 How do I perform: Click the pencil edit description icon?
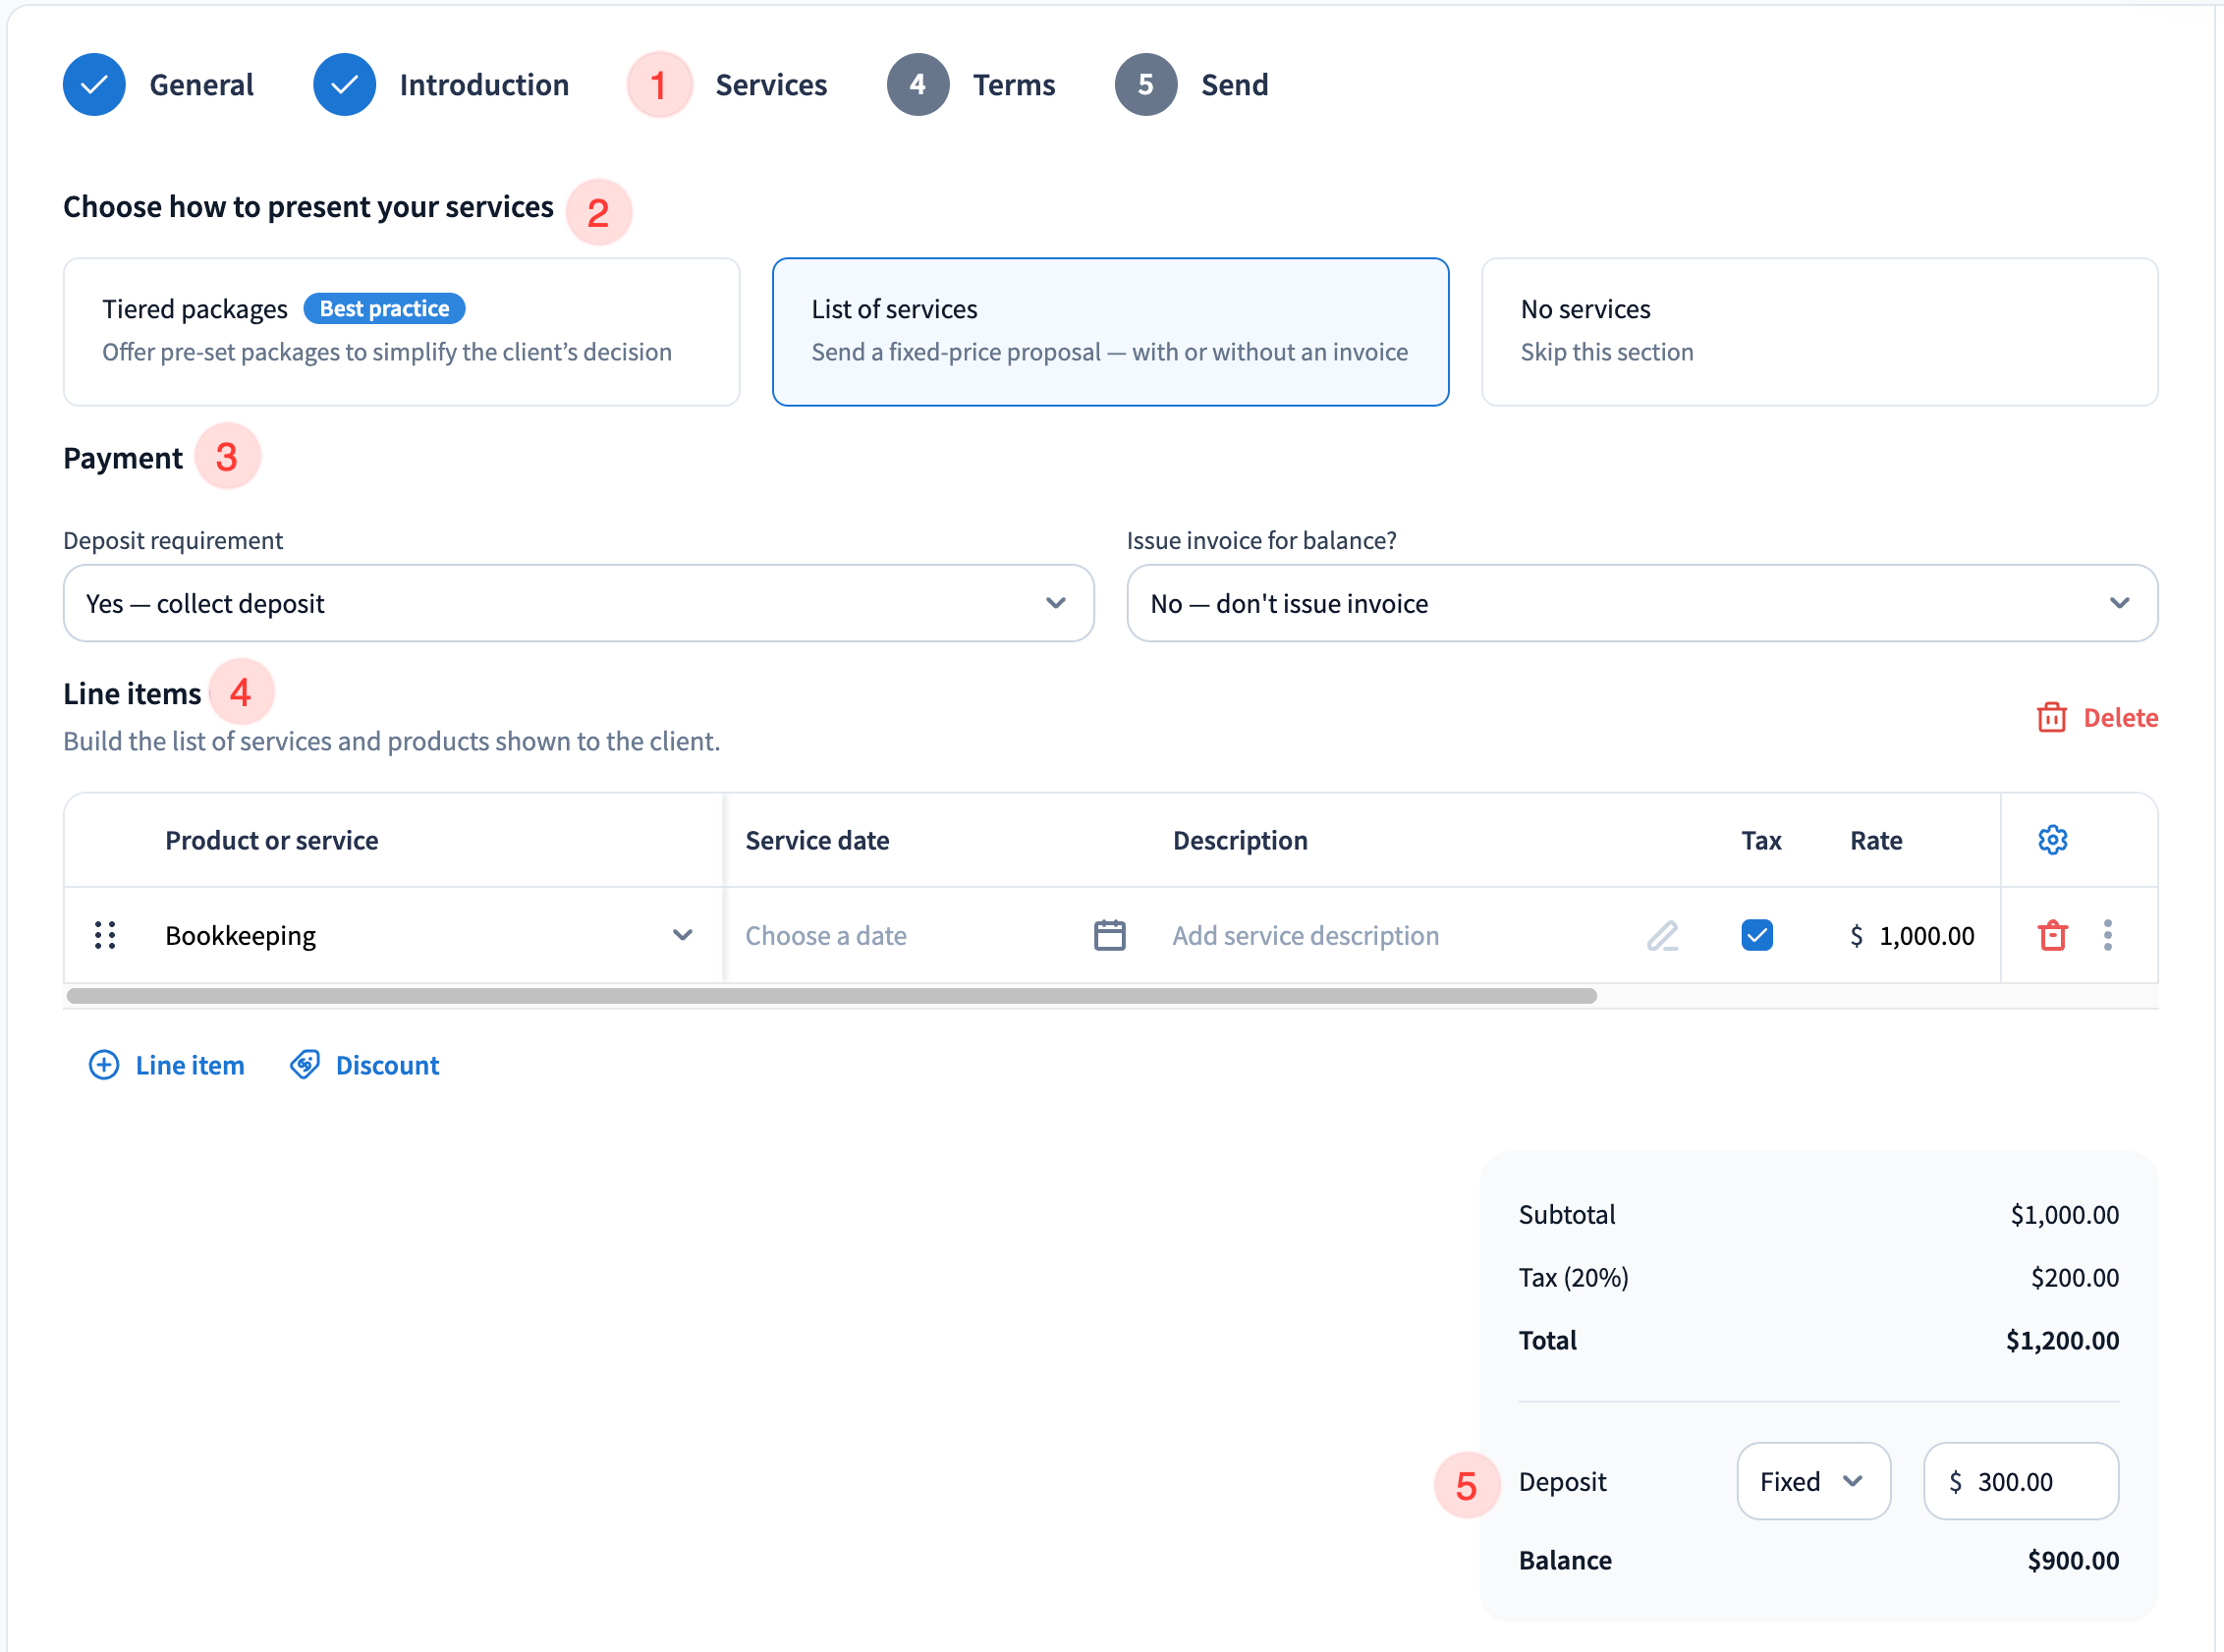tap(1662, 935)
